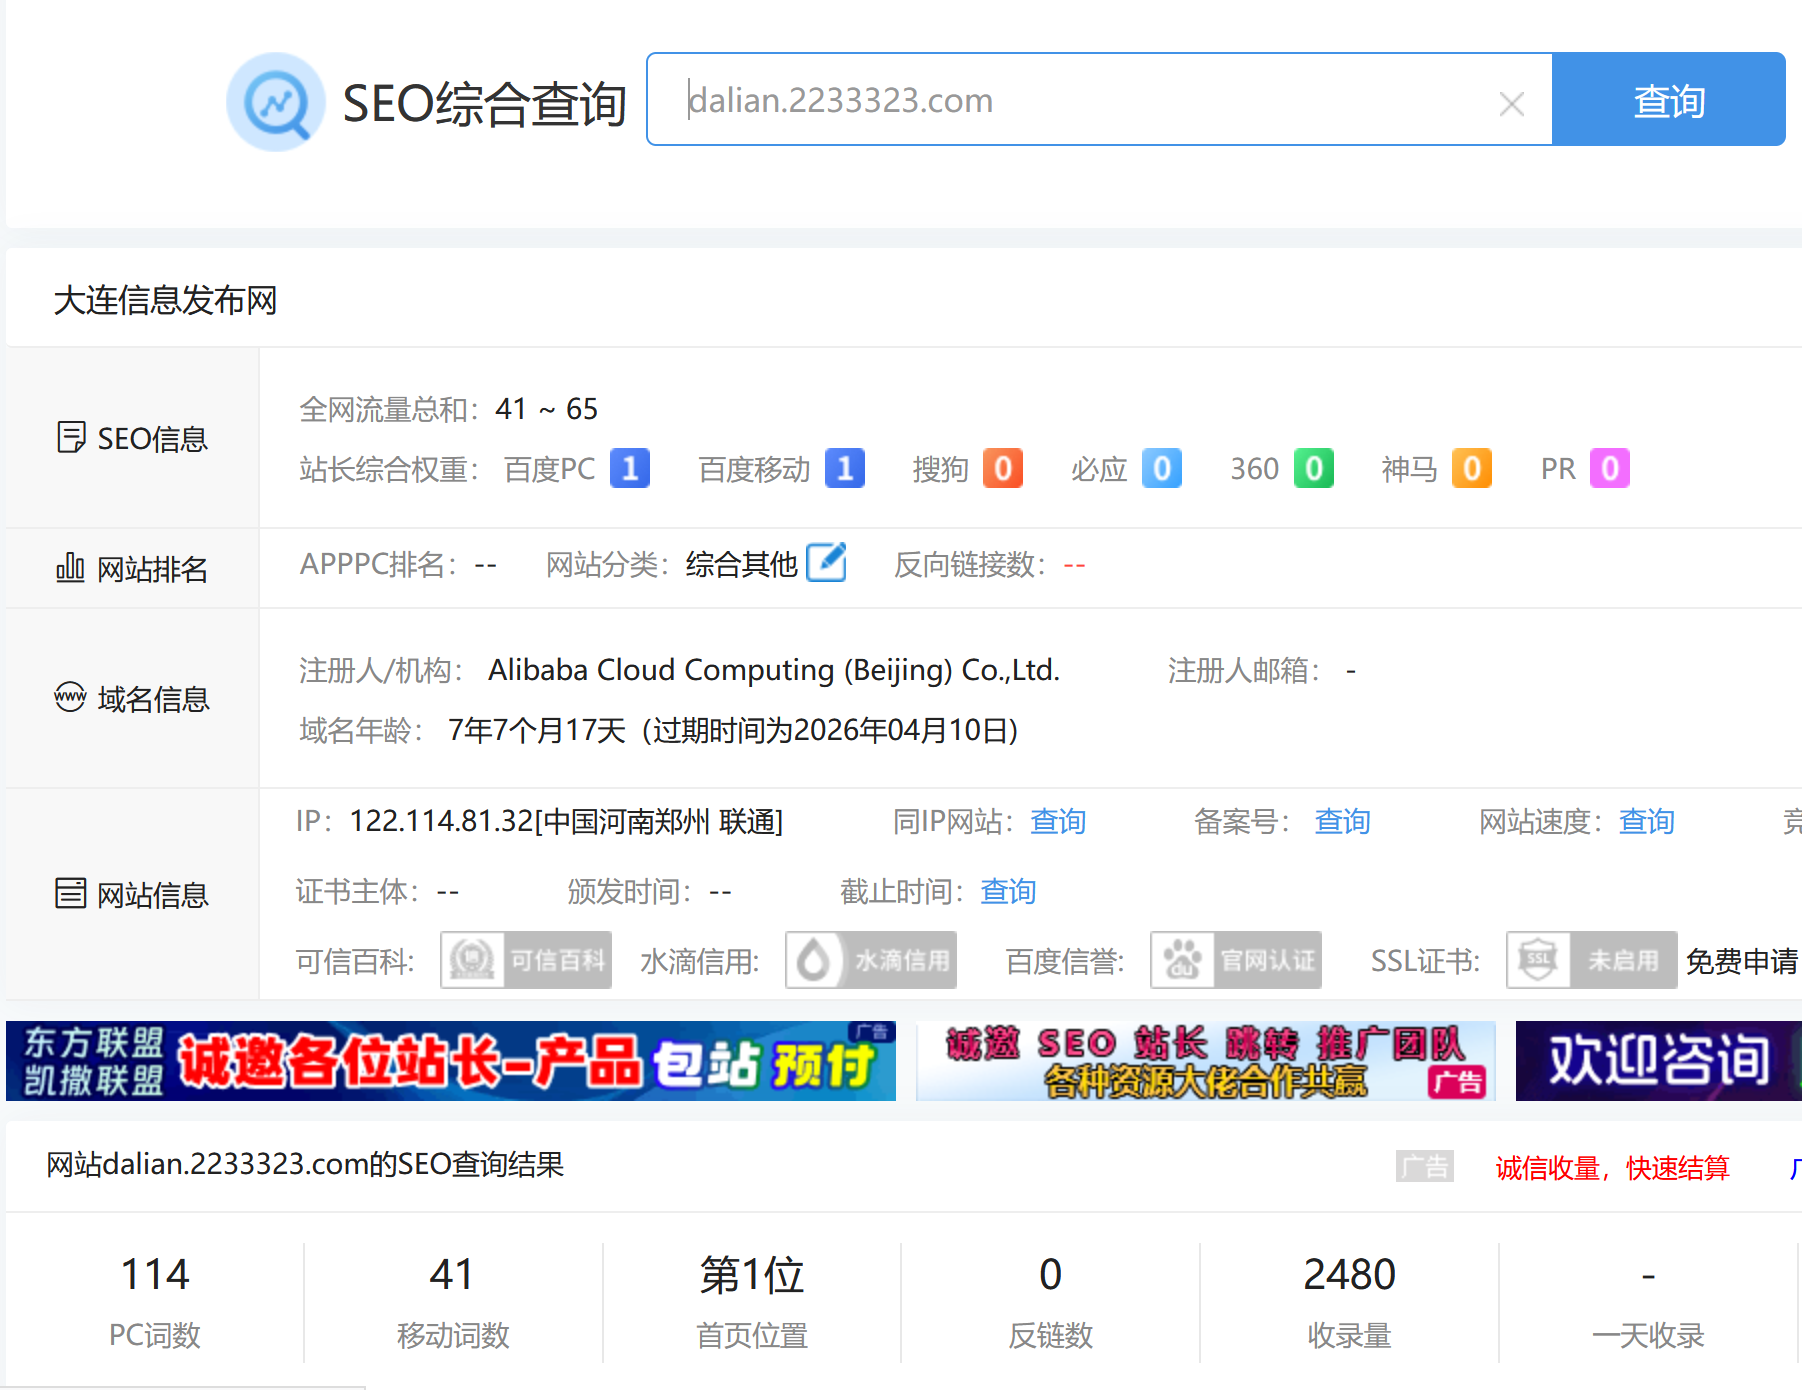Click the 百度移动 weight badge
Image resolution: width=1802 pixels, height=1390 pixels.
844,468
